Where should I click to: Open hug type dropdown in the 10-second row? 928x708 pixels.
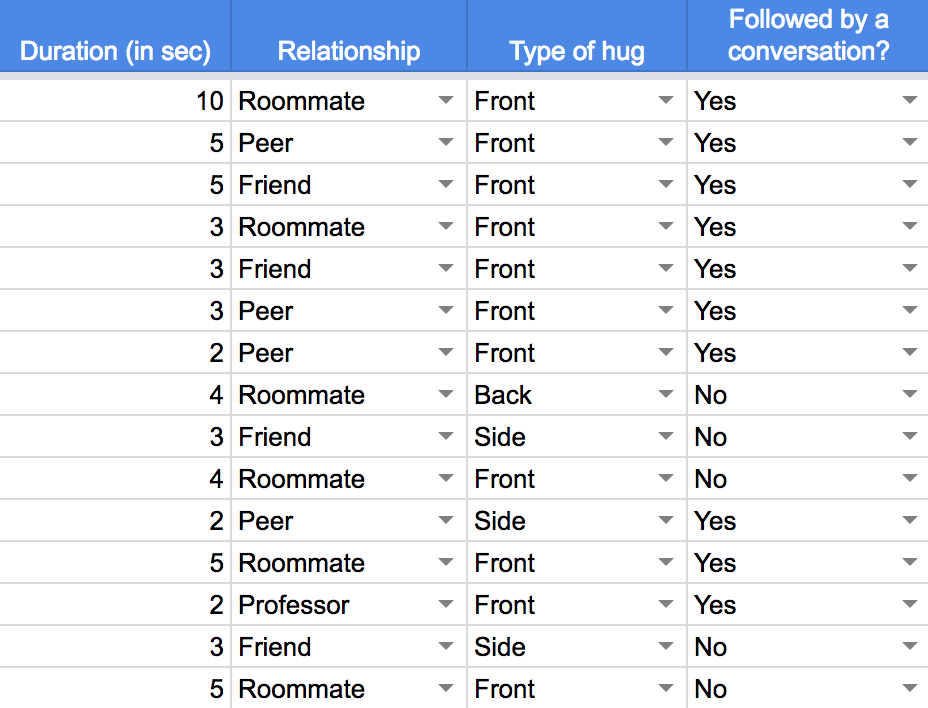pyautogui.click(x=666, y=100)
